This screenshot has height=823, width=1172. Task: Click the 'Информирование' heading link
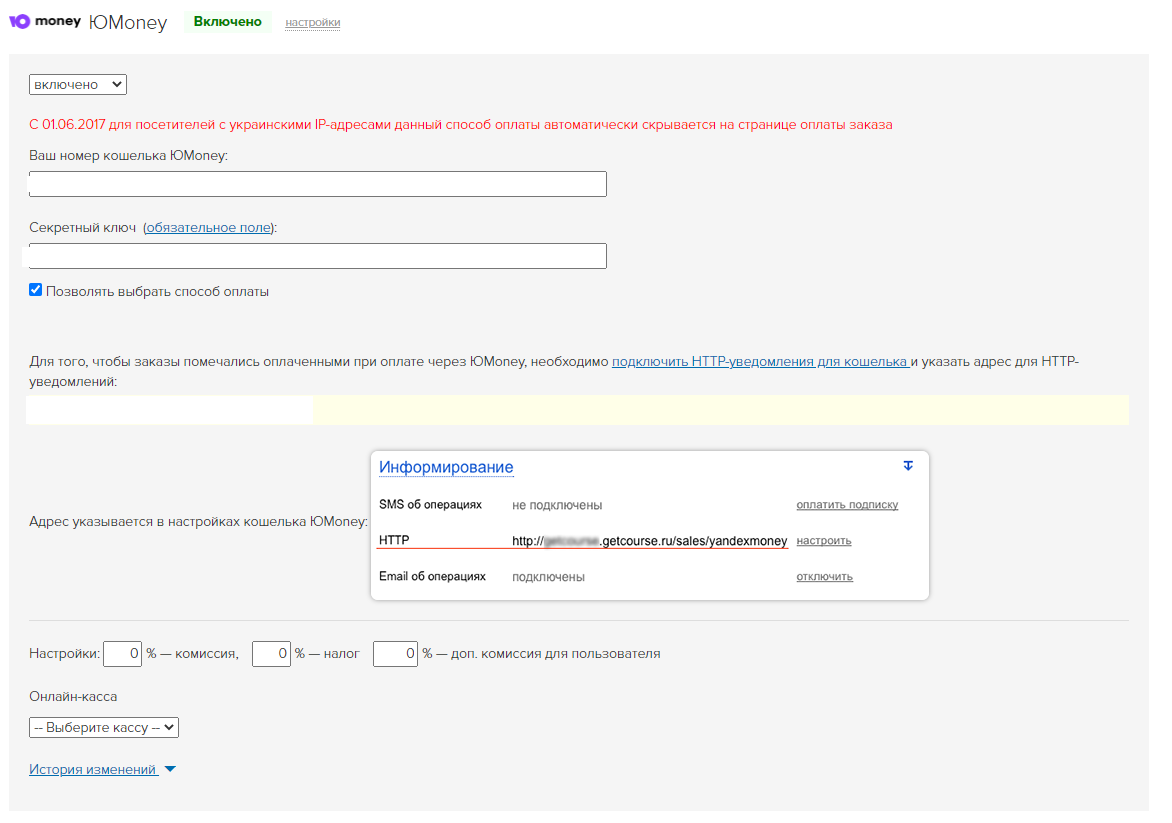[446, 467]
